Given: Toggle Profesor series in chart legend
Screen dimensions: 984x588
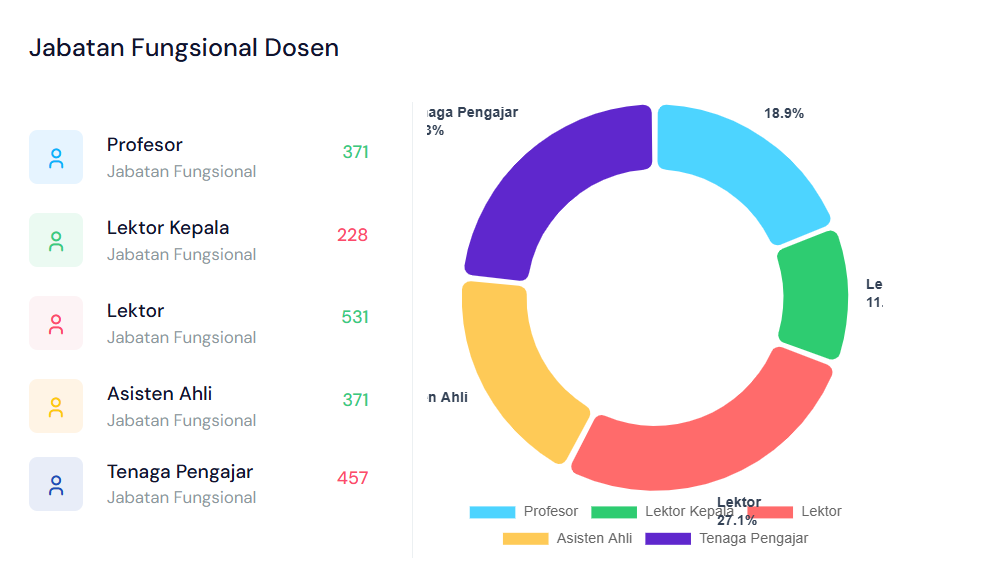Looking at the screenshot, I should [492, 512].
